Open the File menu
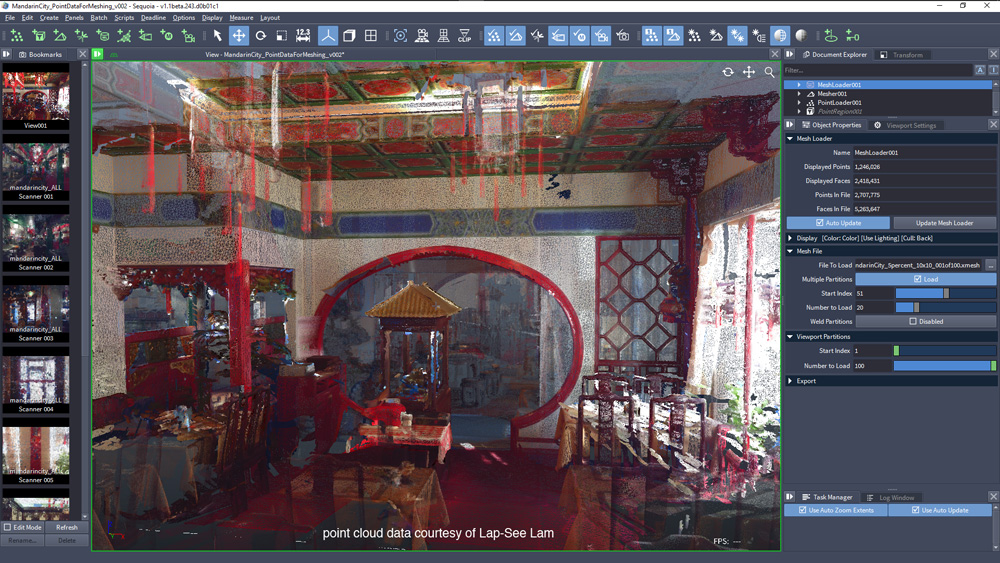 10,18
